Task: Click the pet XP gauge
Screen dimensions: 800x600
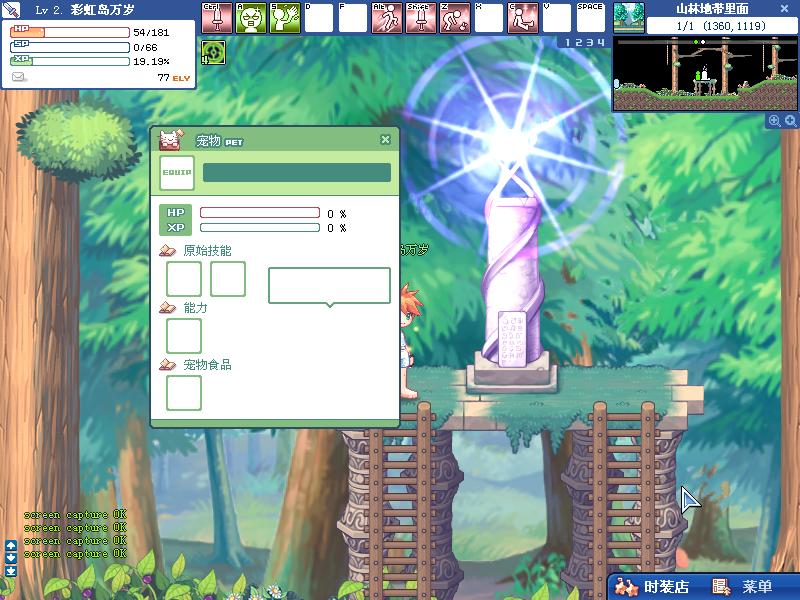Action: [260, 228]
